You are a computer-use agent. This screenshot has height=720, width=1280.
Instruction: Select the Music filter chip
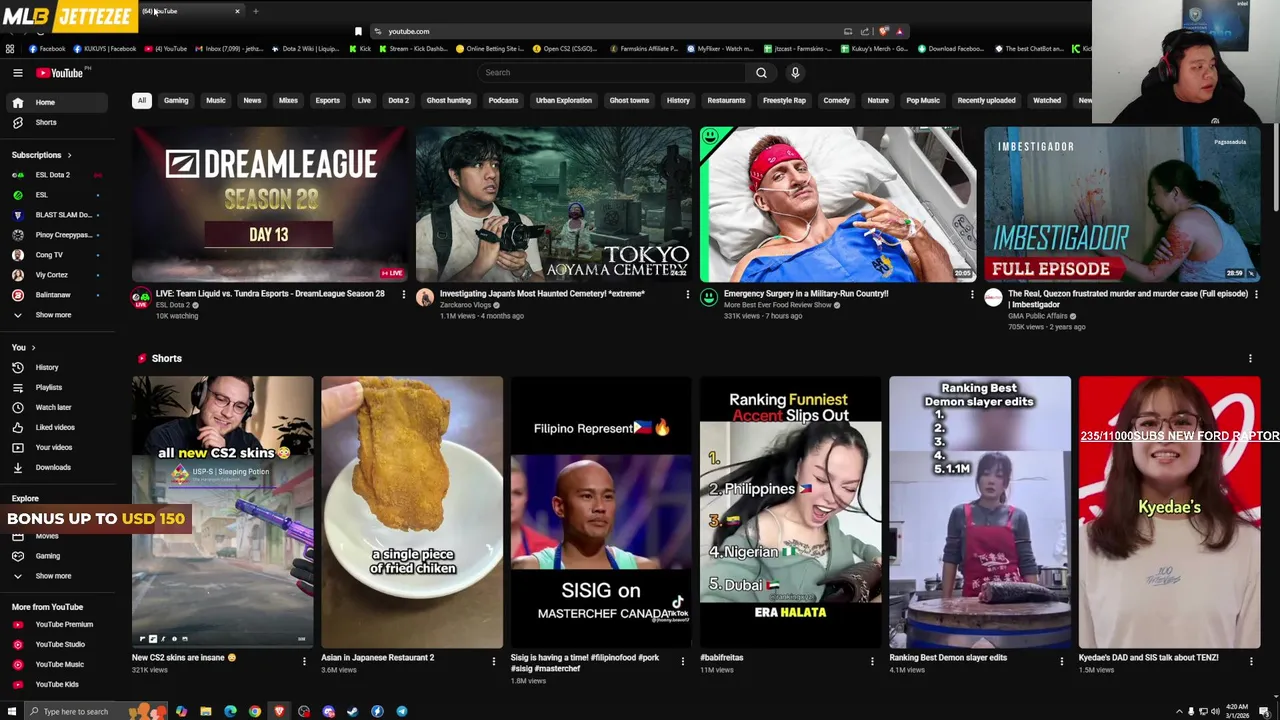pyautogui.click(x=216, y=100)
